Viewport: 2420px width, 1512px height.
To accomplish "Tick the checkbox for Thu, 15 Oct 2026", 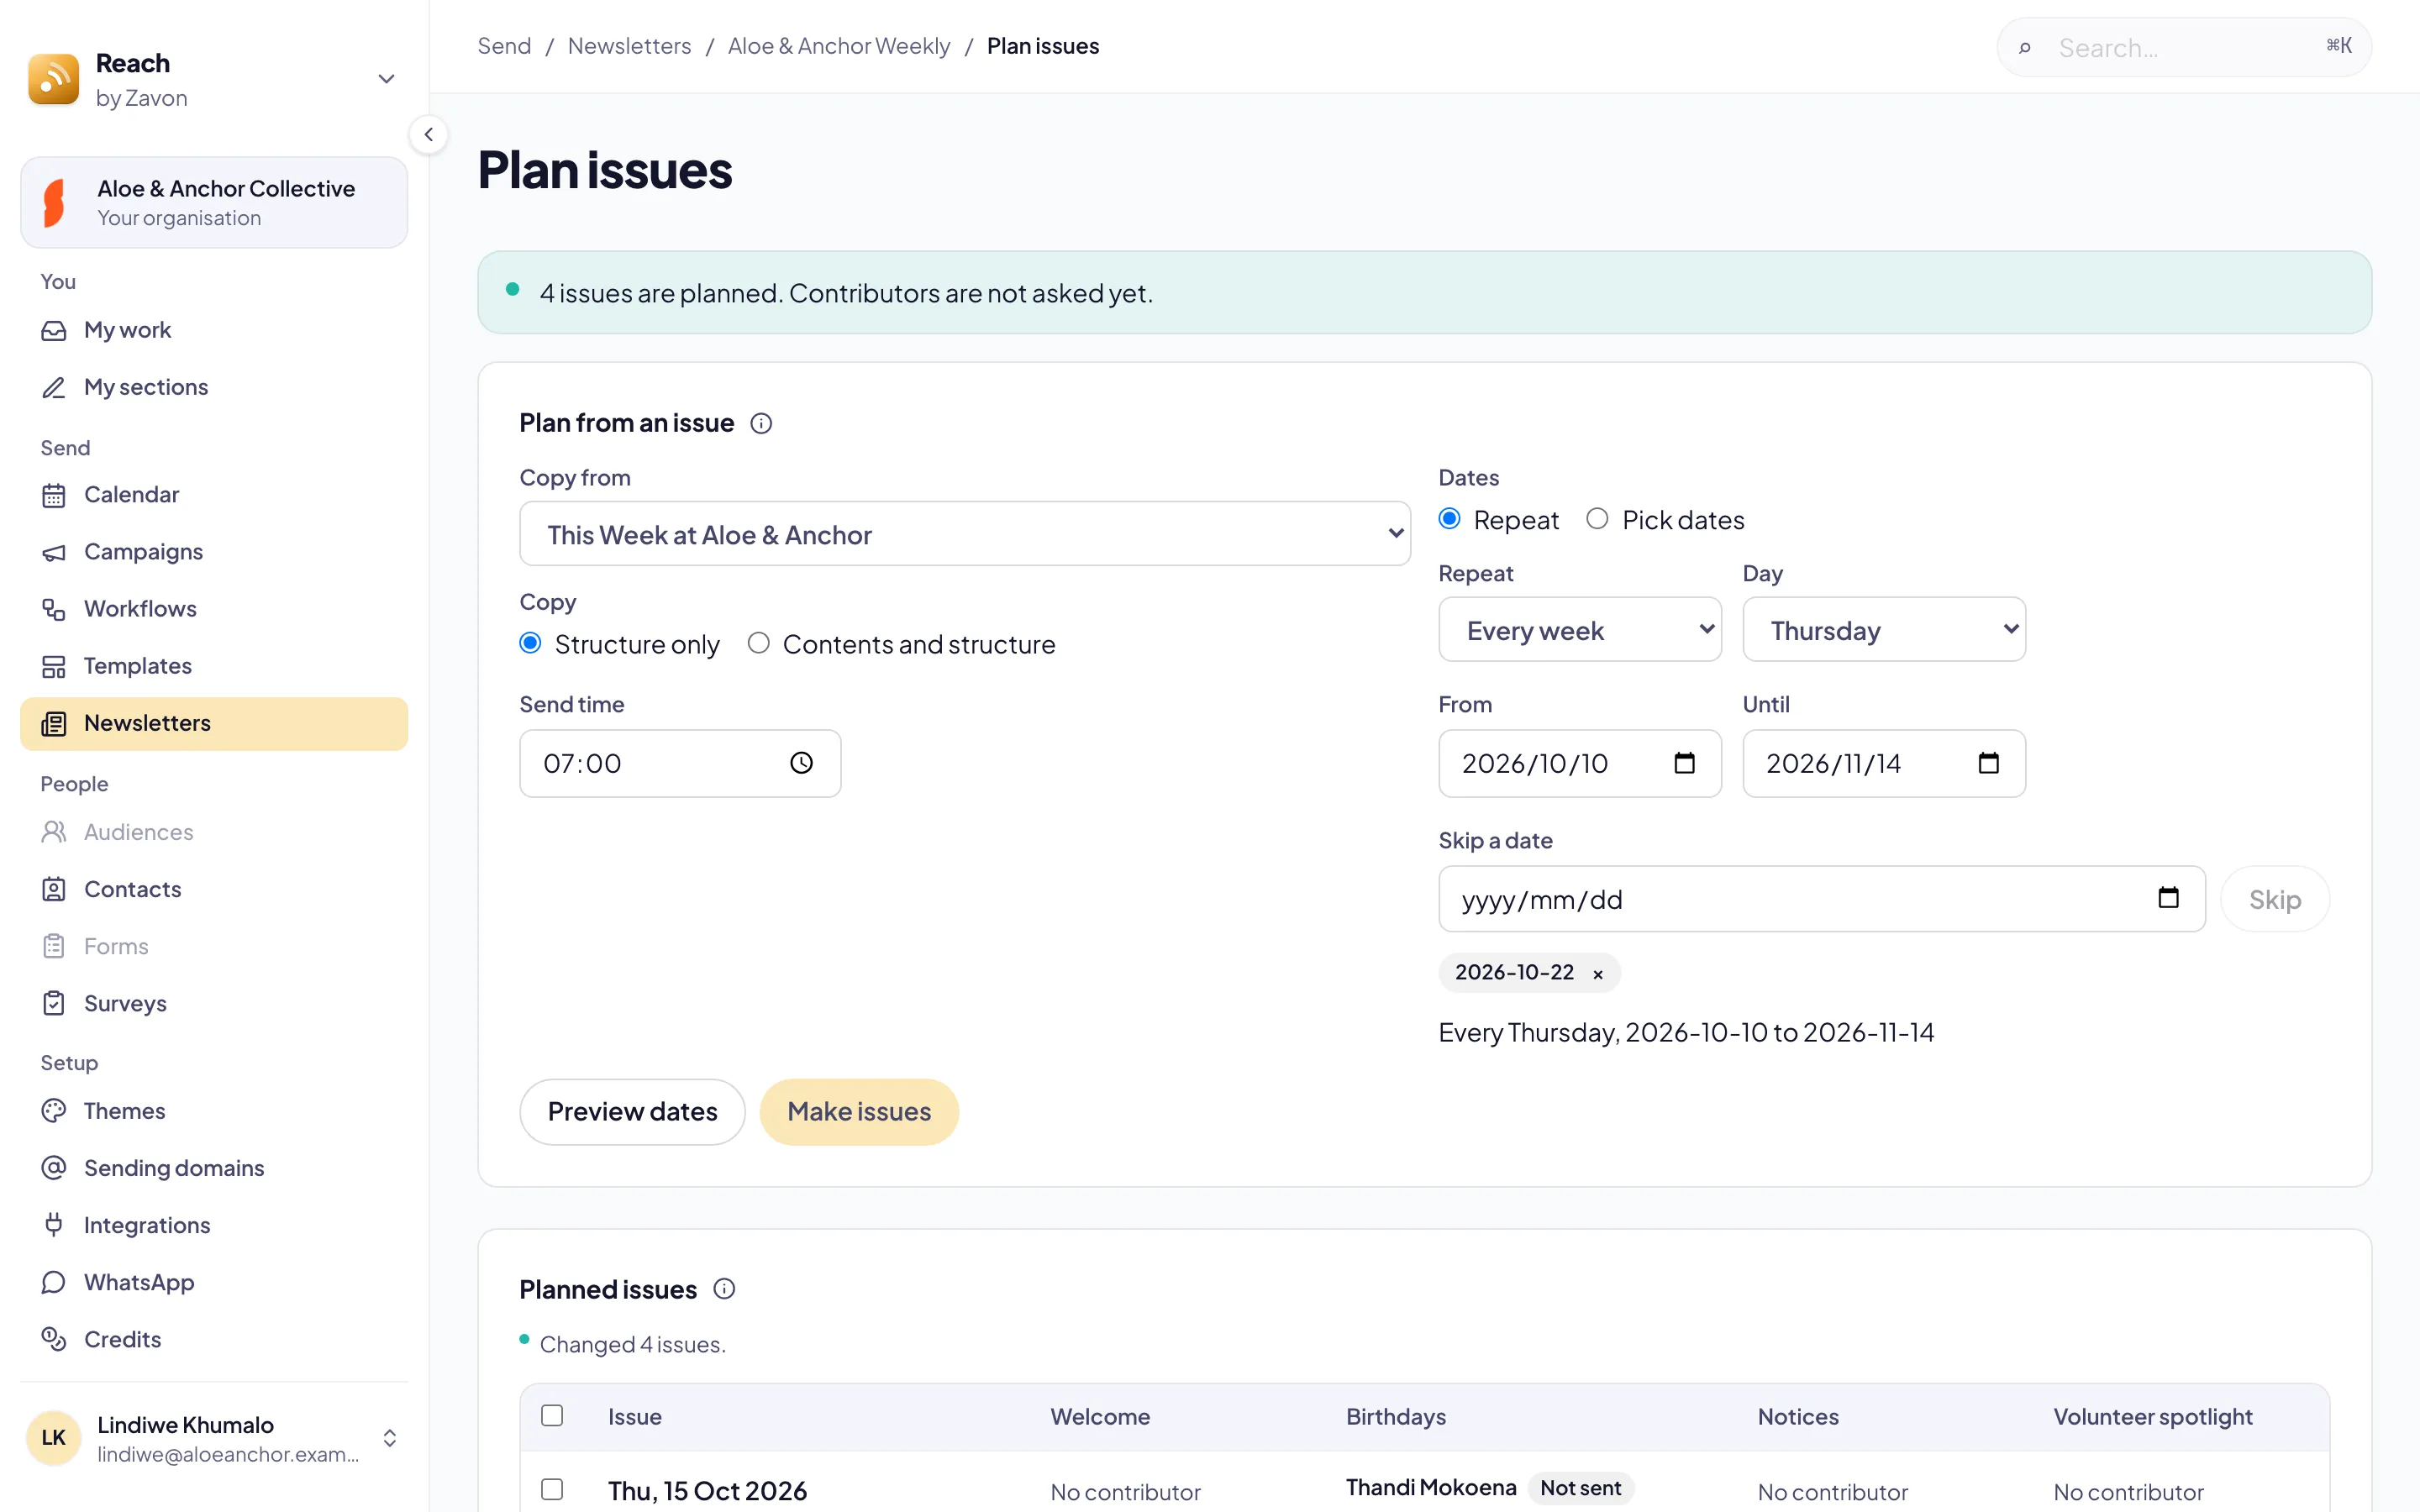I will [x=552, y=1490].
